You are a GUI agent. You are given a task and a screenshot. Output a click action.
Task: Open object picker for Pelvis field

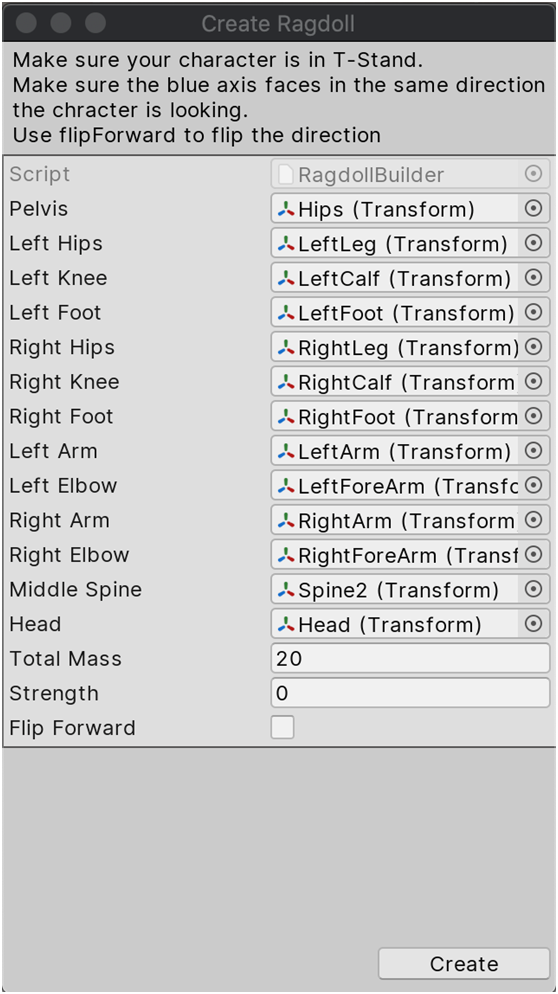click(x=534, y=209)
